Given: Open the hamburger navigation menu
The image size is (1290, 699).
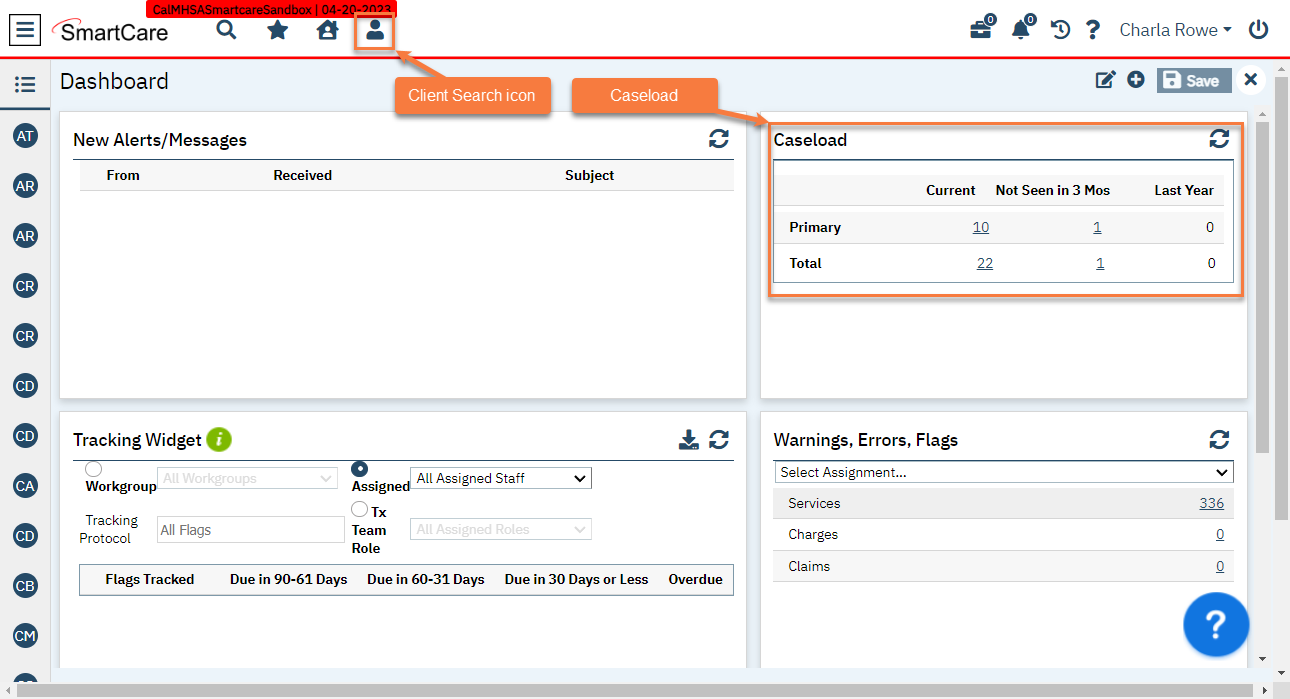Looking at the screenshot, I should [24, 29].
